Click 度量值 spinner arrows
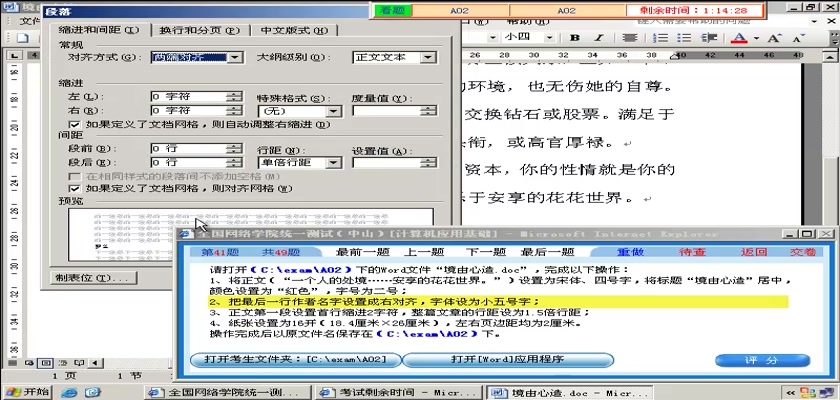Image resolution: width=840 pixels, height=400 pixels. click(x=430, y=111)
